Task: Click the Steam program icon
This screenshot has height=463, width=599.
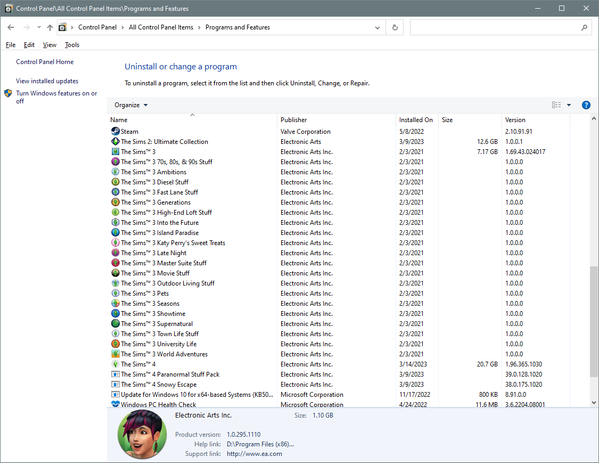Action: pos(115,131)
